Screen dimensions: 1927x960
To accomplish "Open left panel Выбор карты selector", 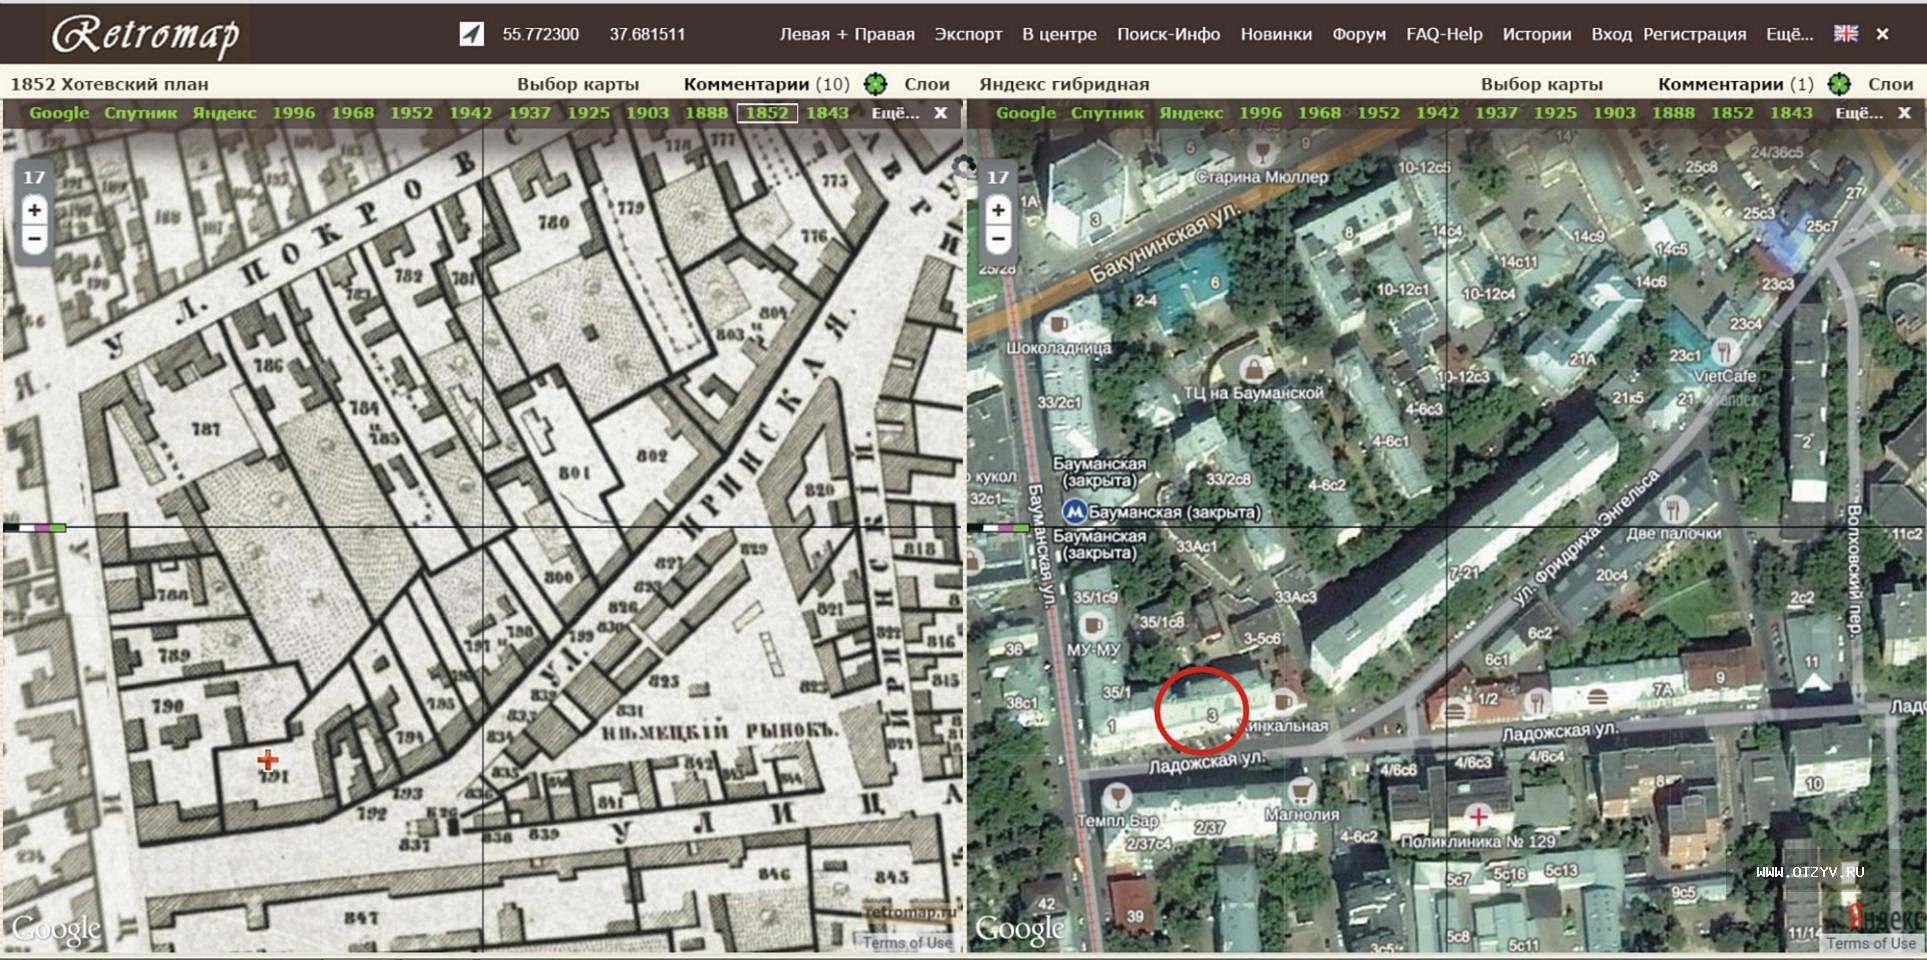I will [x=578, y=84].
